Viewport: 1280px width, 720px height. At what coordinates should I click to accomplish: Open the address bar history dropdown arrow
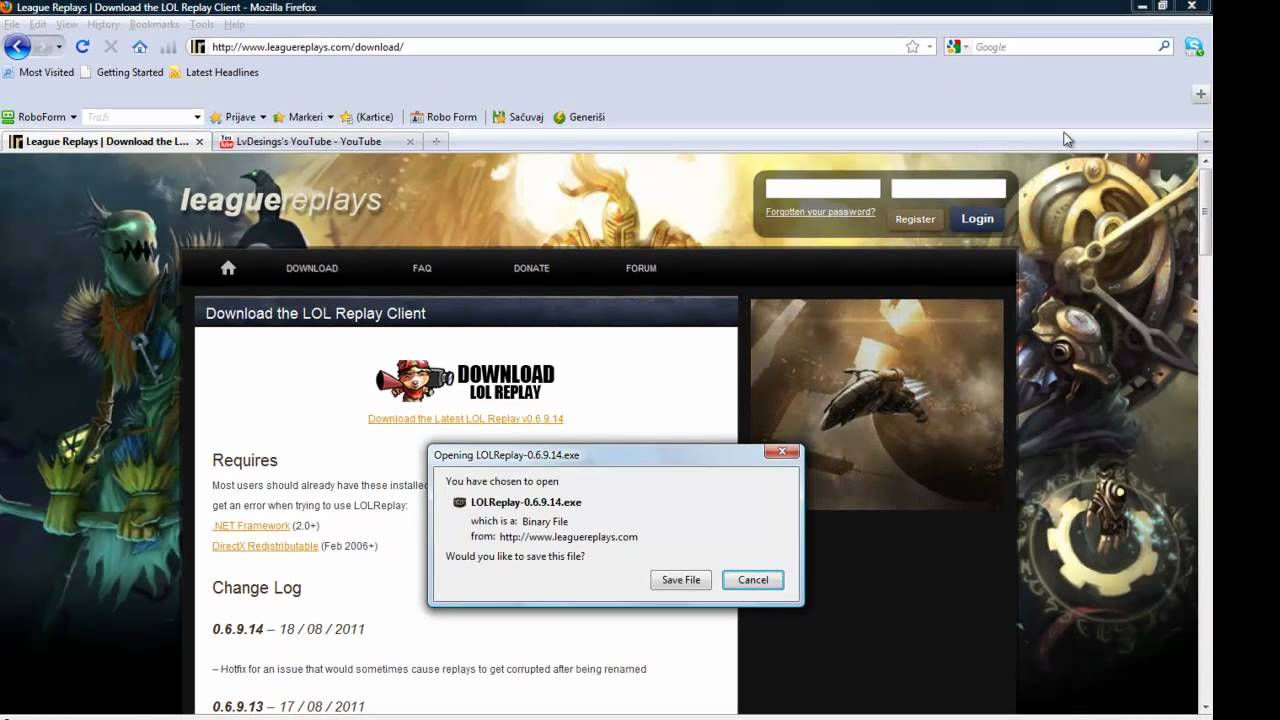pos(930,47)
